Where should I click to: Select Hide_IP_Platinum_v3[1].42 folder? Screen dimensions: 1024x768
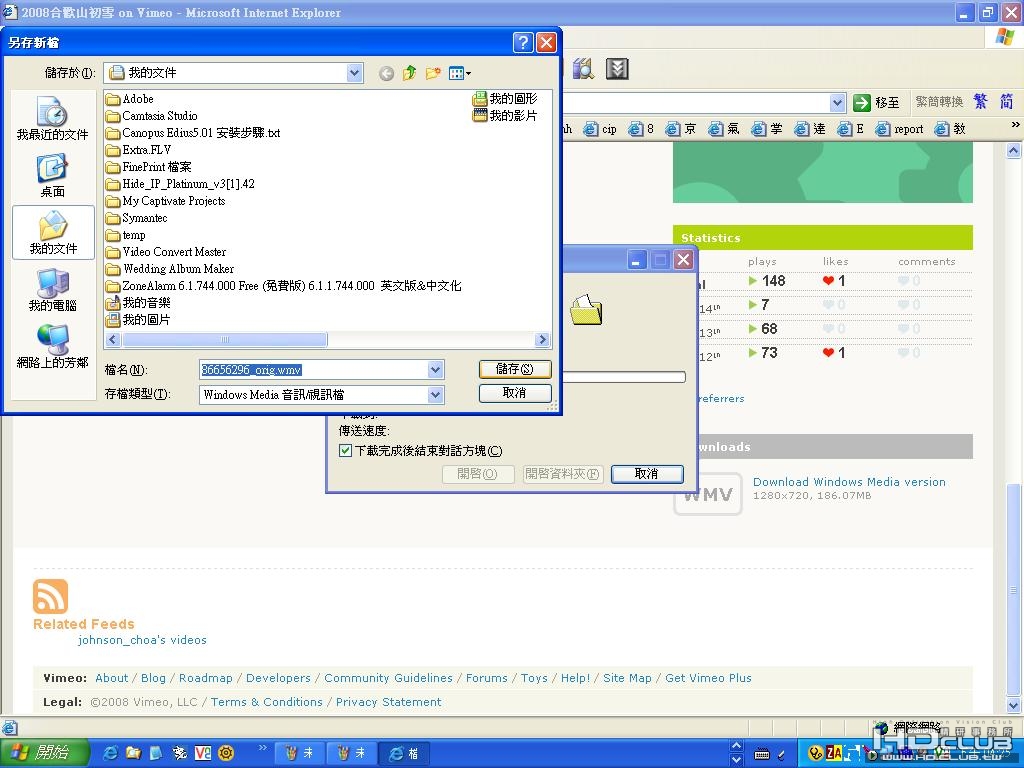click(181, 184)
